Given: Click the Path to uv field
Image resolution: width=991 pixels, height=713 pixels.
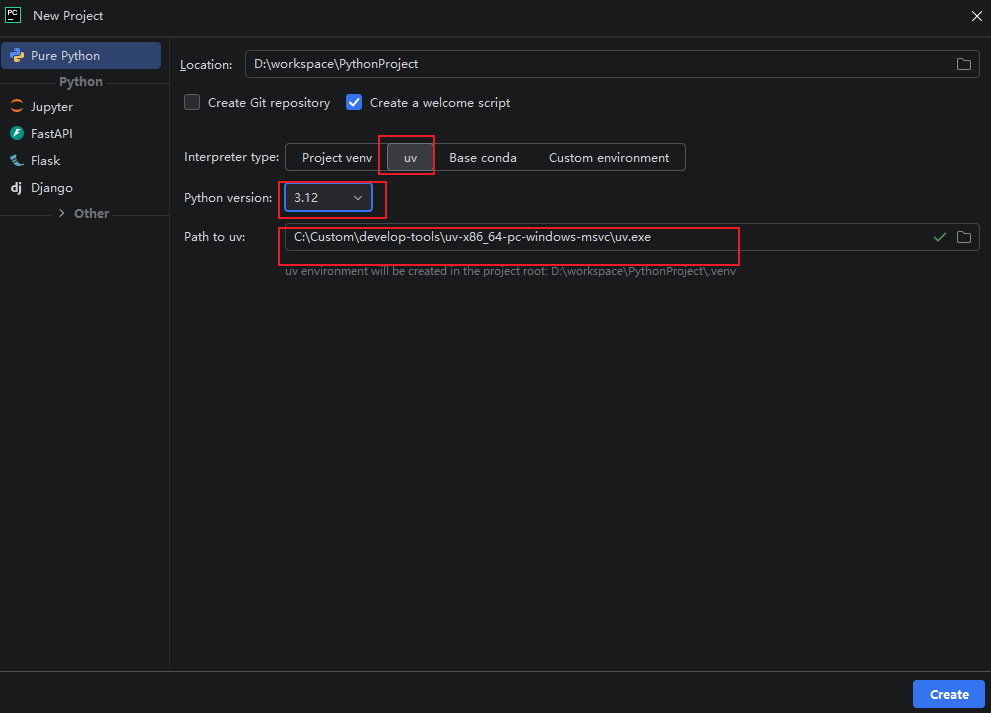Looking at the screenshot, I should [x=600, y=237].
